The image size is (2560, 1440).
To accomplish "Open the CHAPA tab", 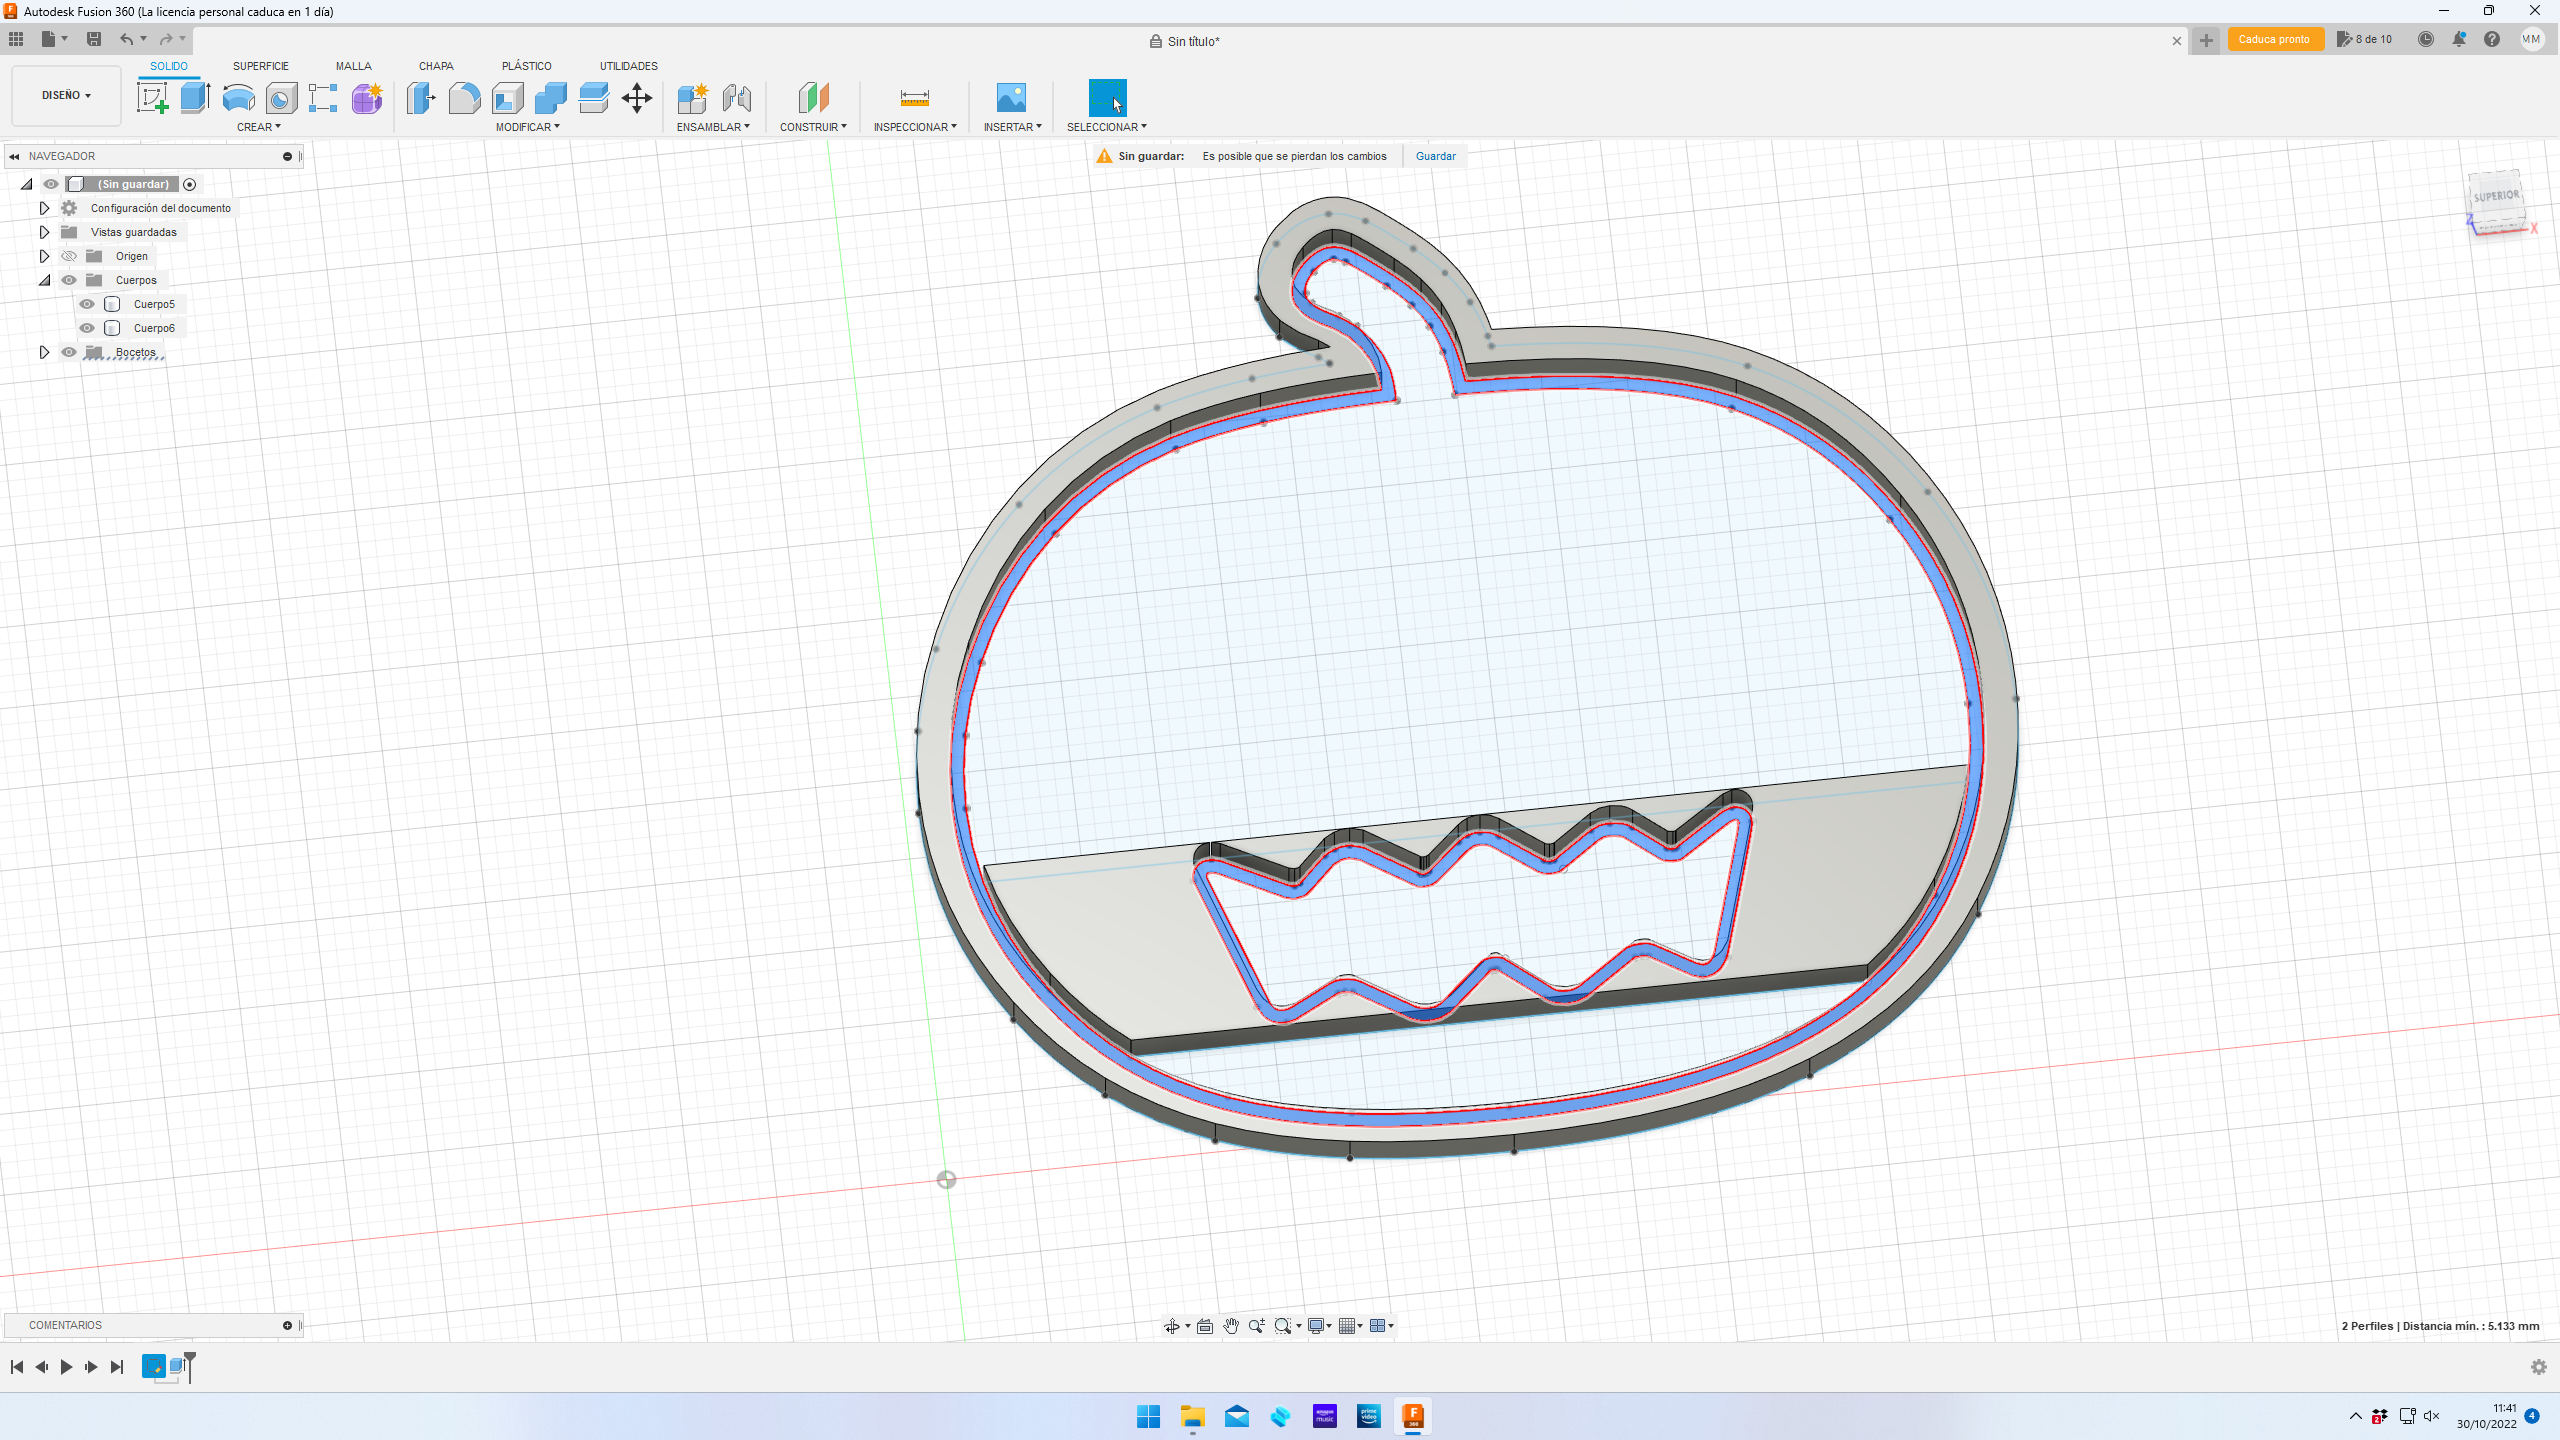I will 436,66.
